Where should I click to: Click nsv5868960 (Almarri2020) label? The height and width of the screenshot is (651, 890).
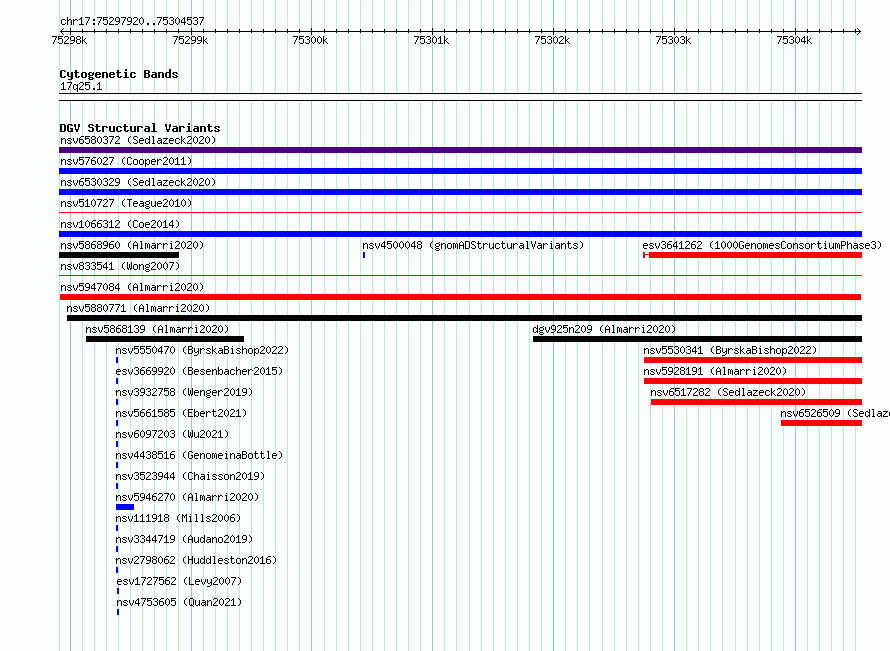coord(132,245)
